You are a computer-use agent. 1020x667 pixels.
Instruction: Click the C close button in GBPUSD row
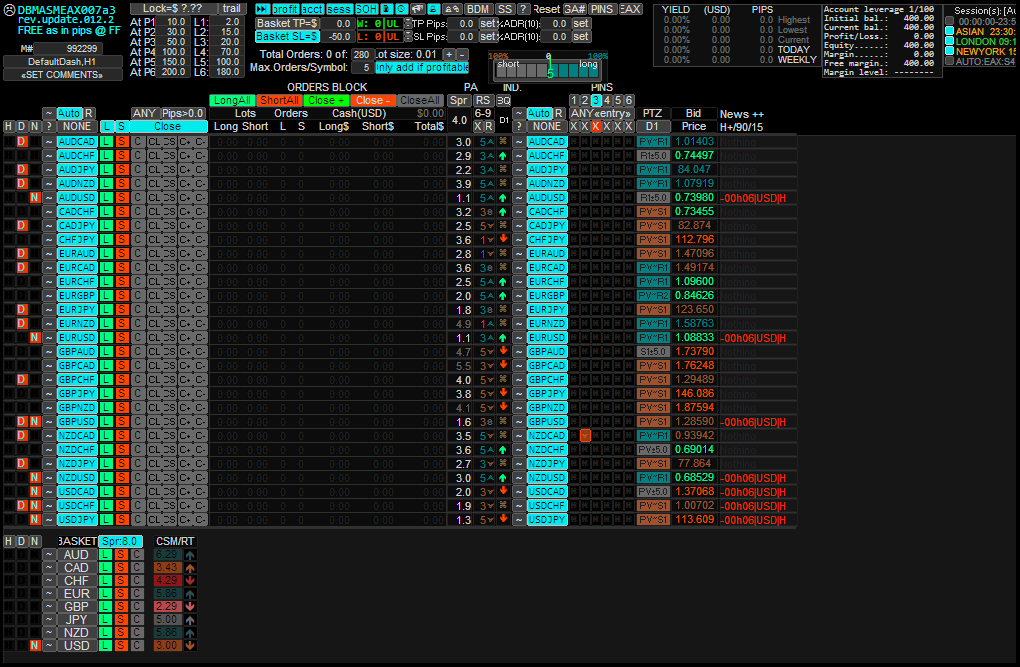[138, 422]
